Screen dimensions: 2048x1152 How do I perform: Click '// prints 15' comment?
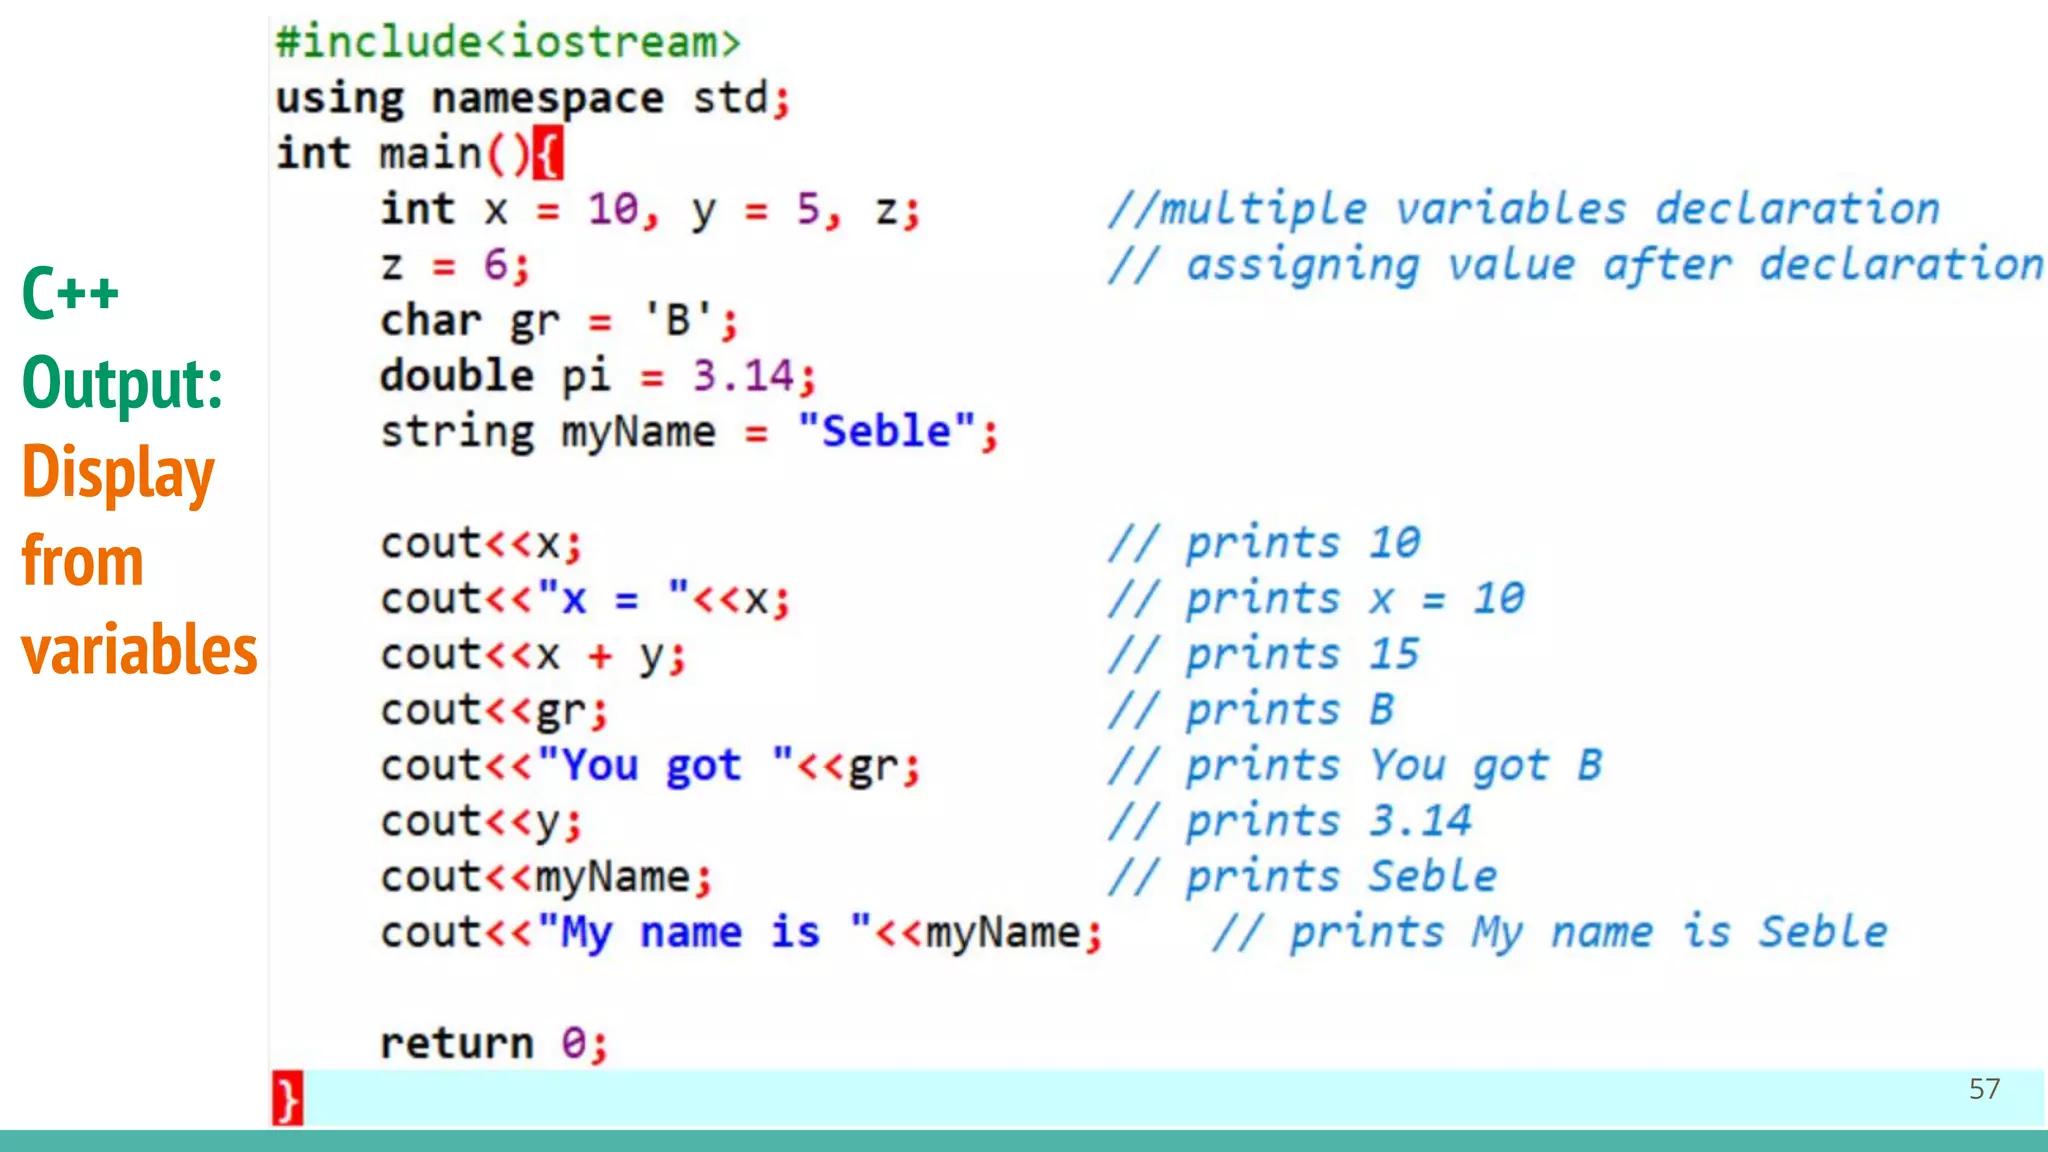click(x=1264, y=654)
